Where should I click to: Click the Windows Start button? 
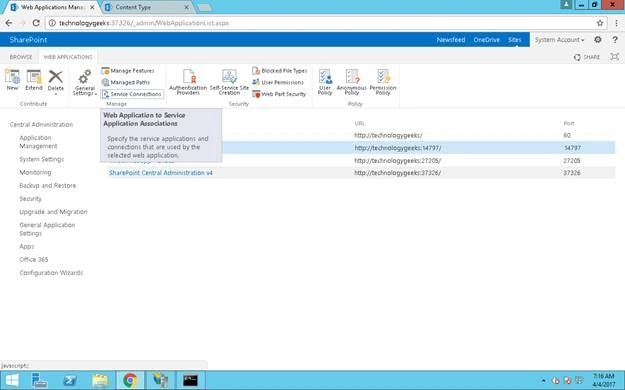click(12, 380)
